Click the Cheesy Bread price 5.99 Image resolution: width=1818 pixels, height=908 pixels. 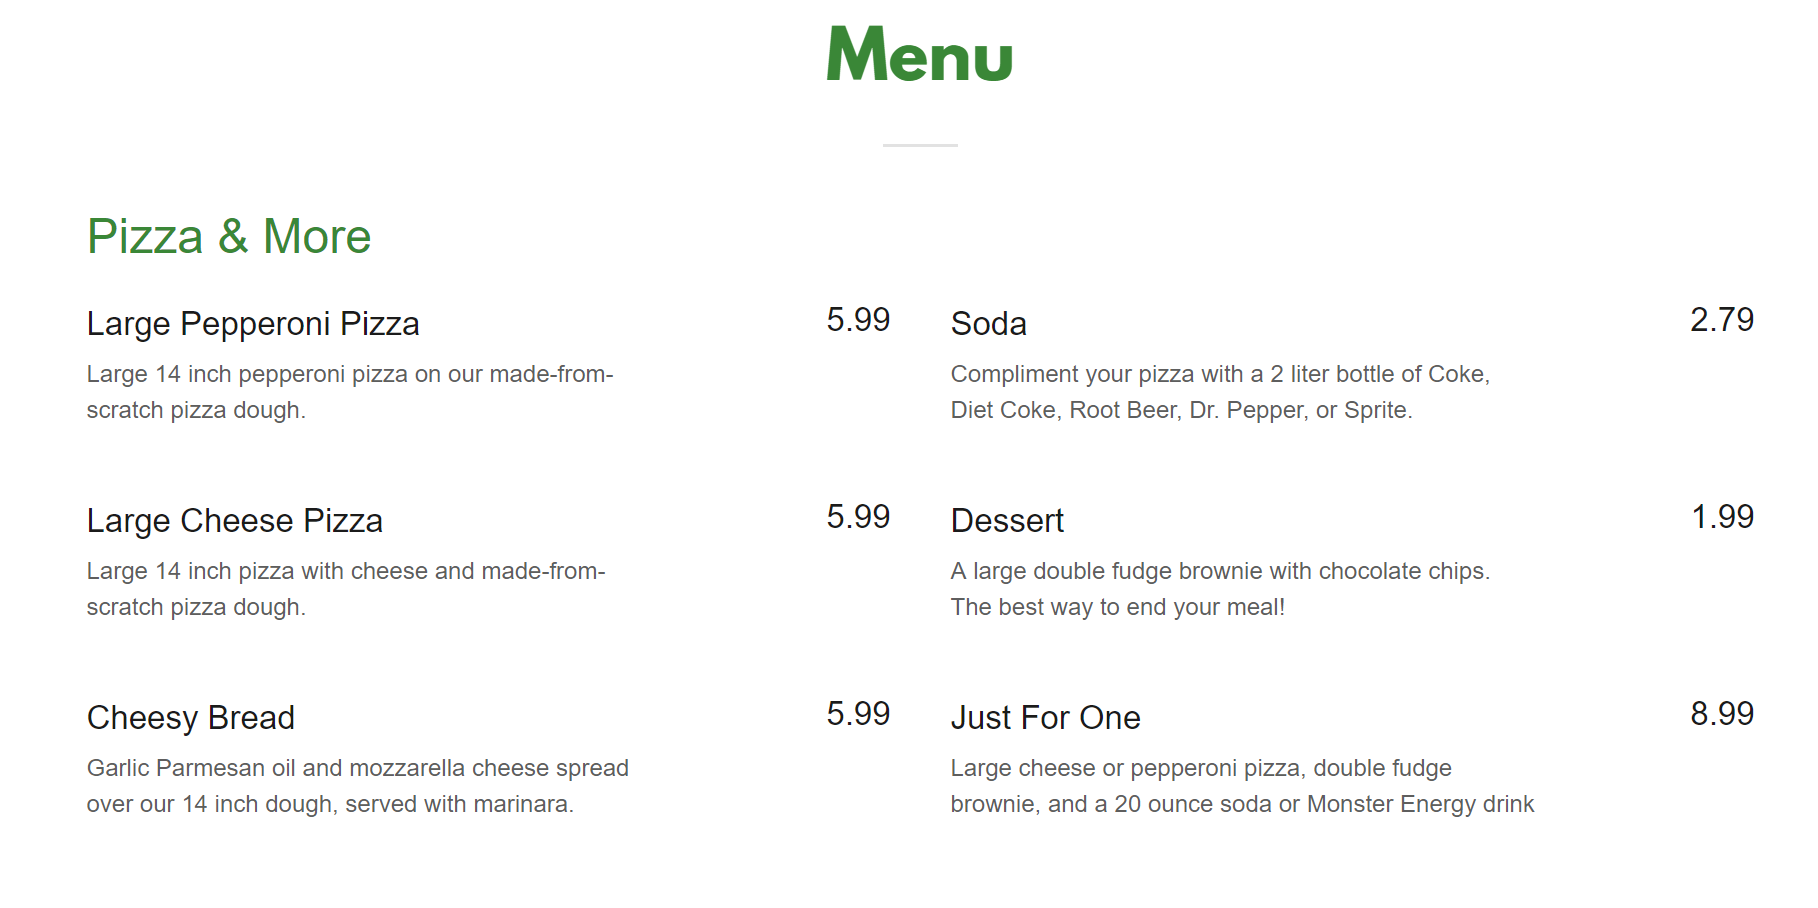tap(857, 714)
